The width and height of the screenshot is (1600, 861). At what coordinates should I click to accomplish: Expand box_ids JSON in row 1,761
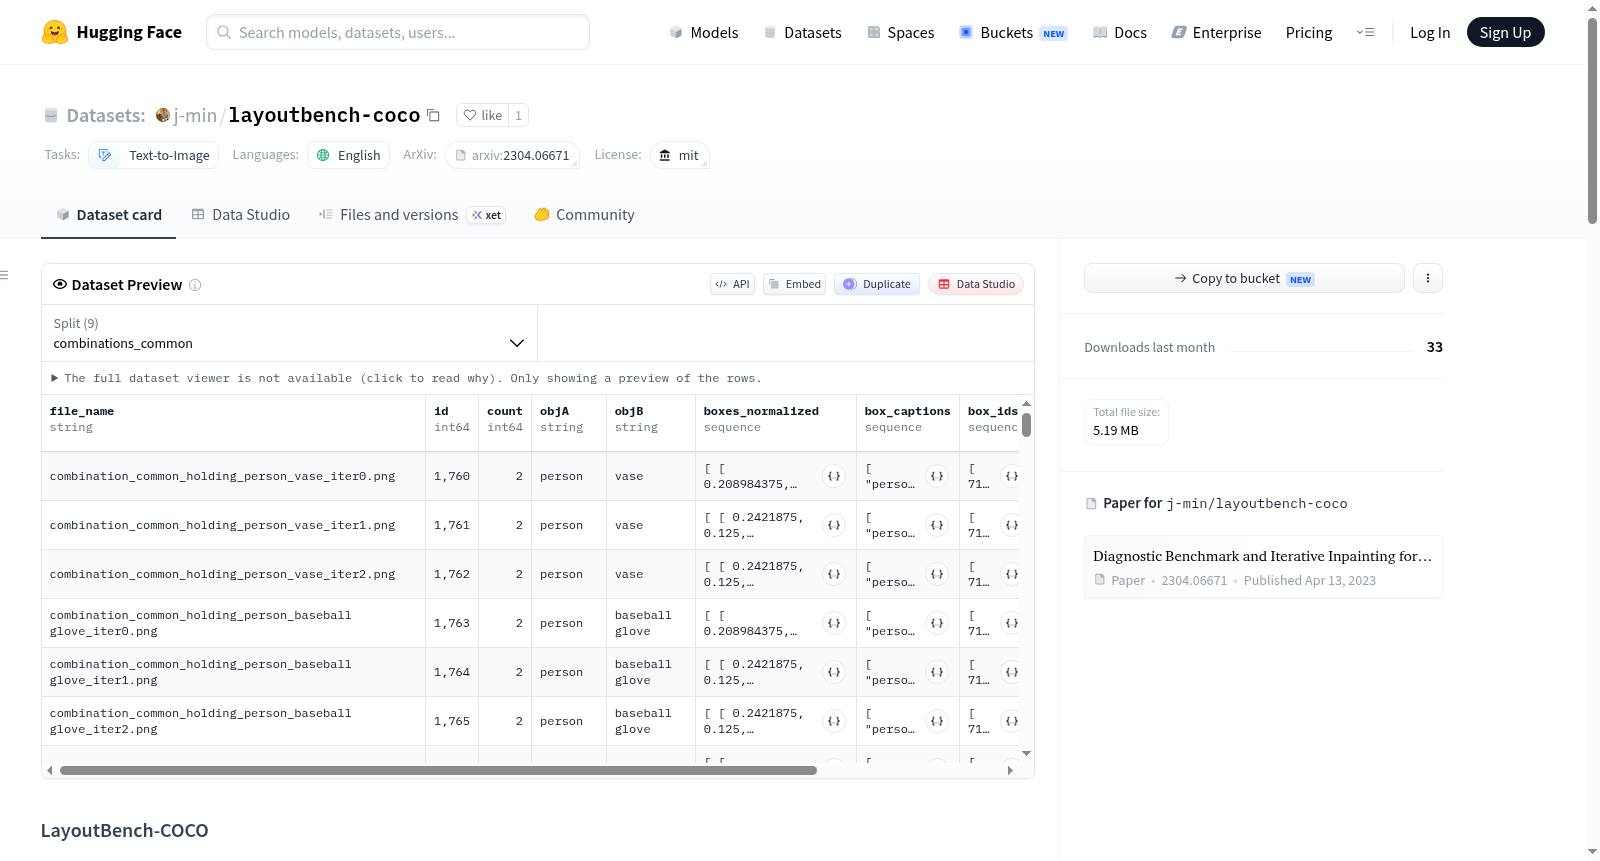(x=1011, y=525)
